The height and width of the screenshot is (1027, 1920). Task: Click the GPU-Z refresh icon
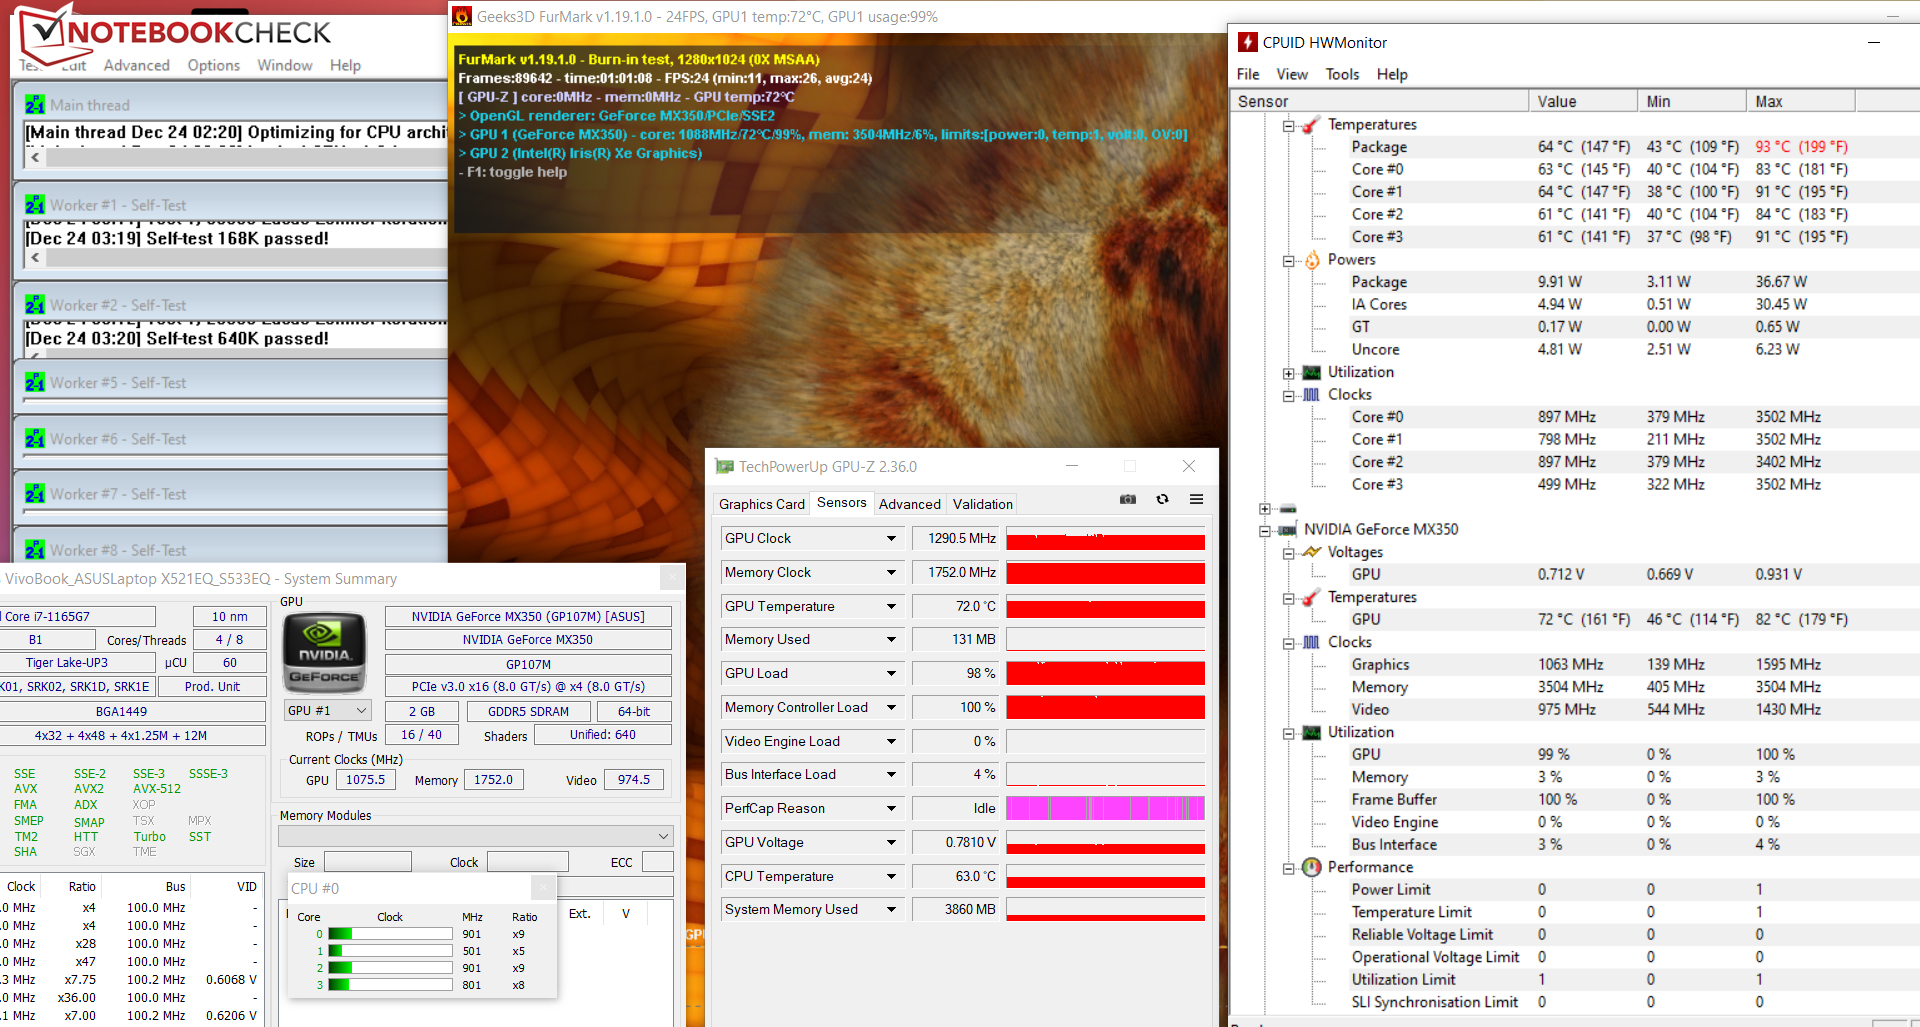coord(1162,499)
